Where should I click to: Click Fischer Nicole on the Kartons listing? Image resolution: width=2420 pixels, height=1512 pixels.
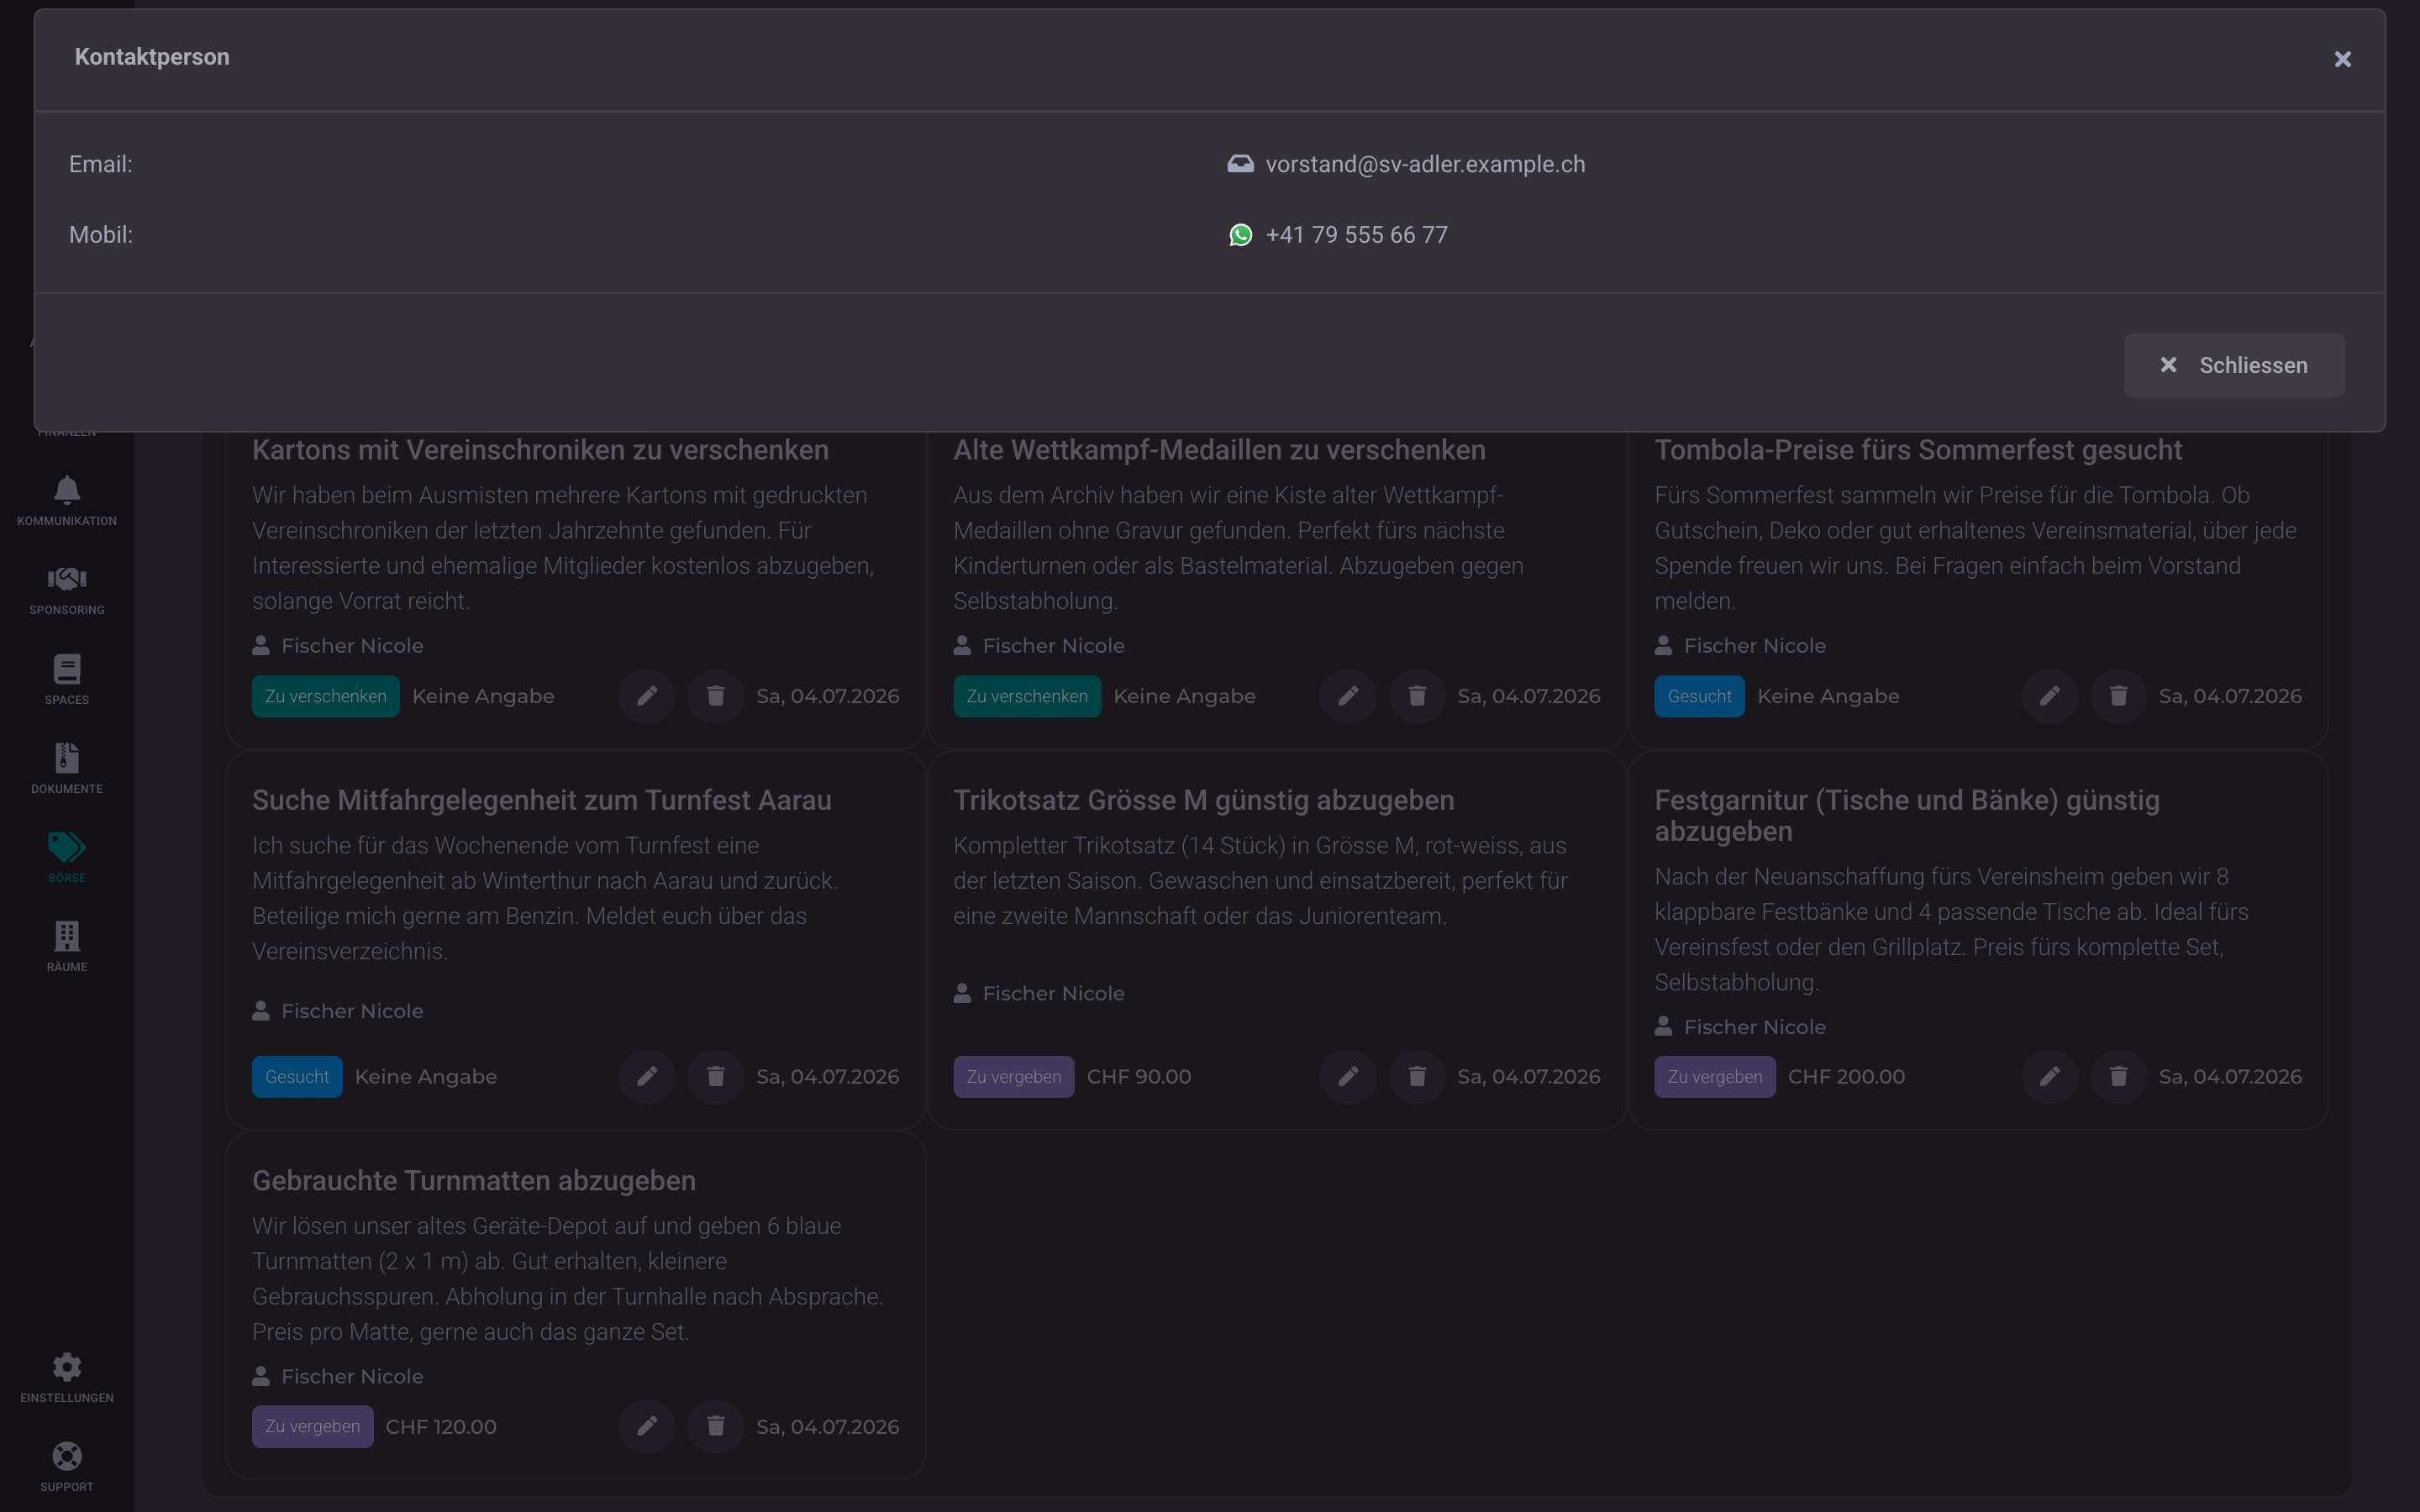(x=352, y=646)
